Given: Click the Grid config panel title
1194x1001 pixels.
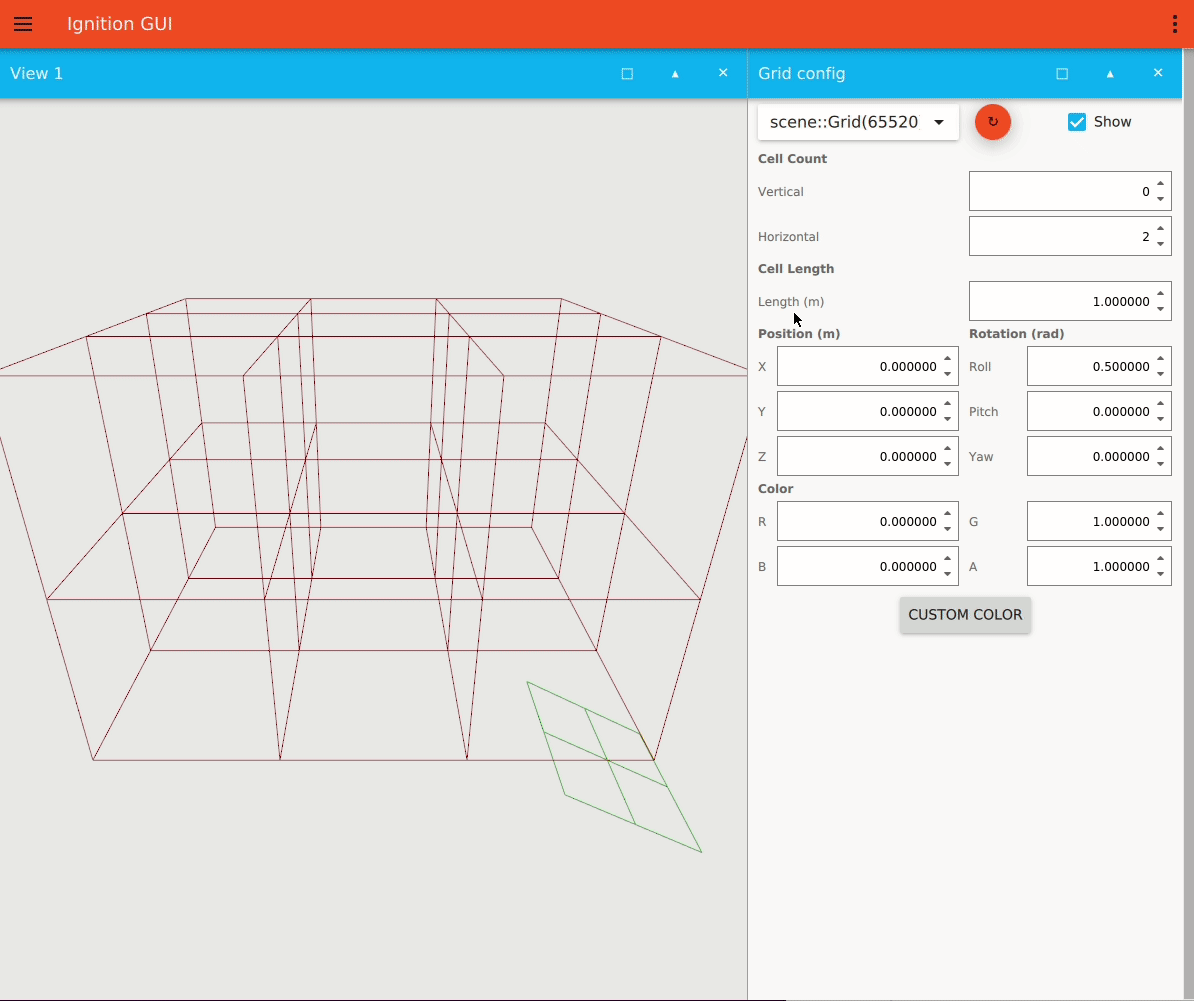Looking at the screenshot, I should coord(801,74).
